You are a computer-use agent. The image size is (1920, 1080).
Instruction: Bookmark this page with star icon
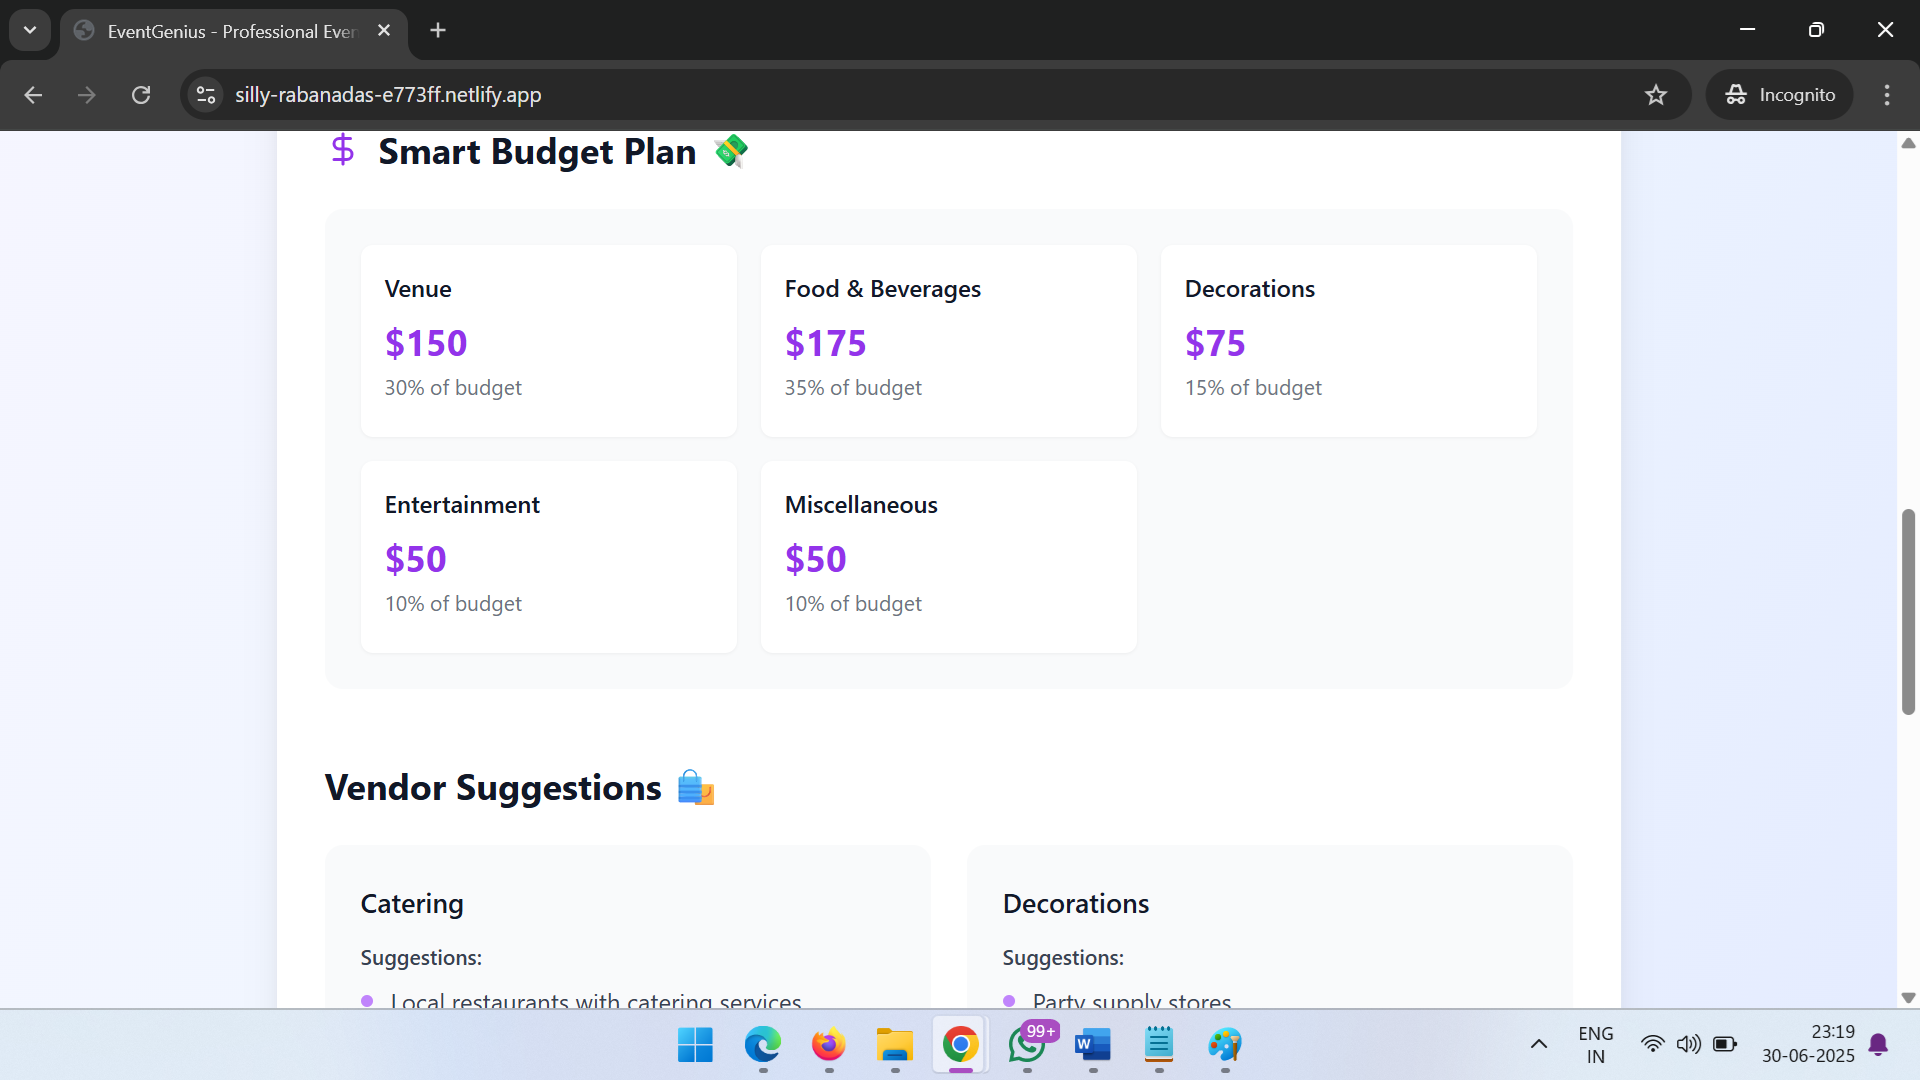pyautogui.click(x=1656, y=95)
